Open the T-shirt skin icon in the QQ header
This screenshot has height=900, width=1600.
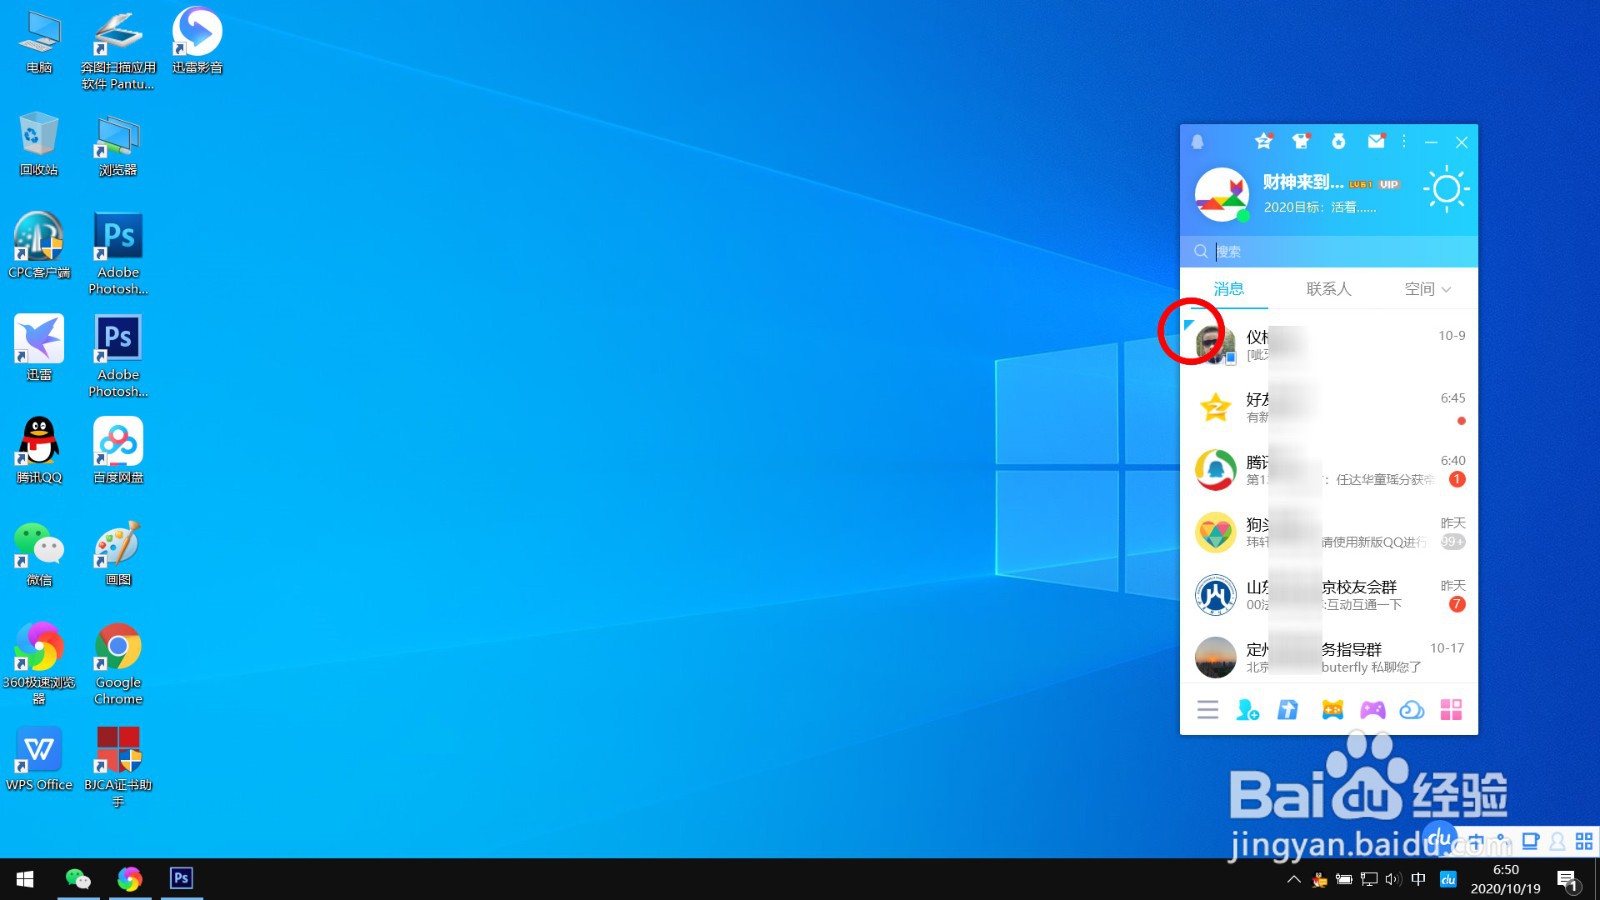pyautogui.click(x=1301, y=141)
